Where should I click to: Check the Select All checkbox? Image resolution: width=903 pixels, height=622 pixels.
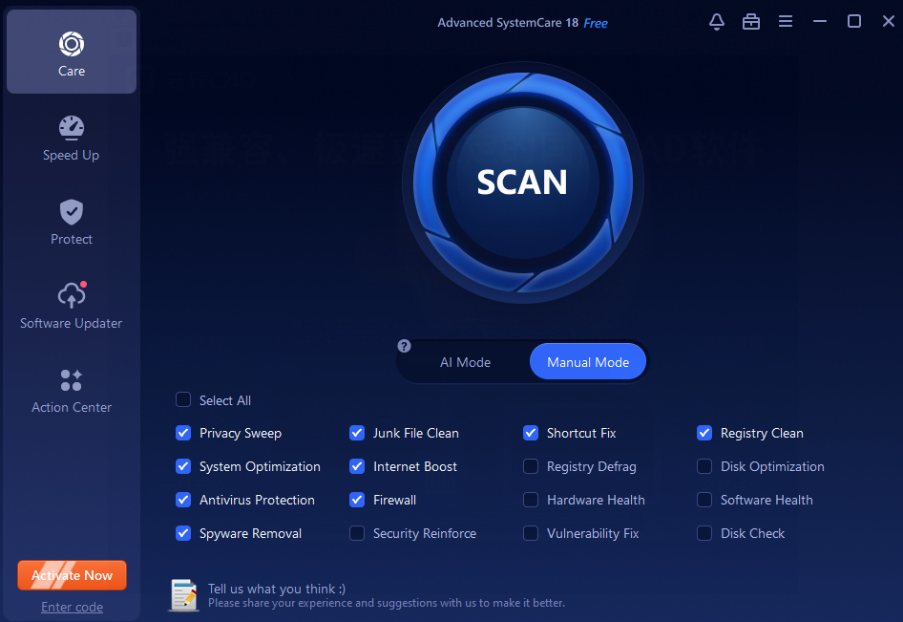coord(183,400)
